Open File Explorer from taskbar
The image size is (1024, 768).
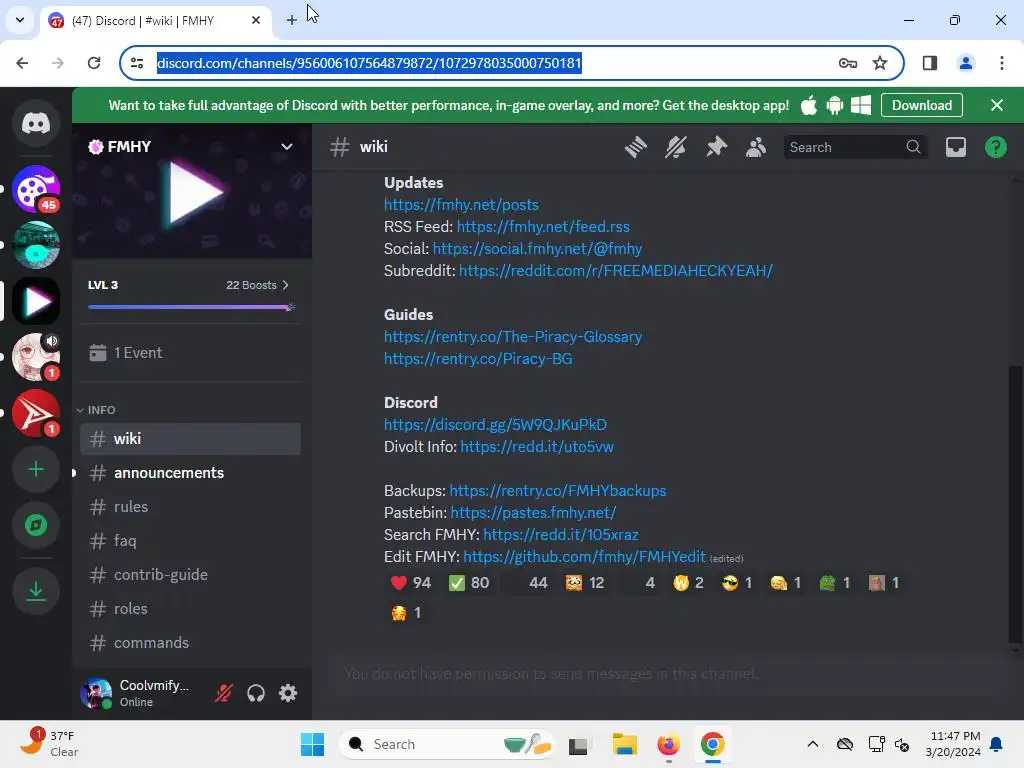click(624, 744)
